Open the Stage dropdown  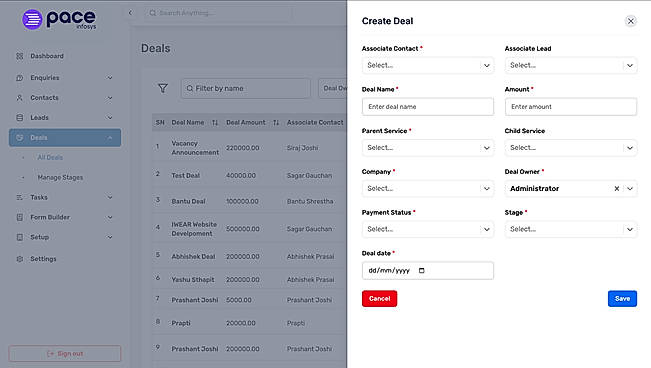[x=571, y=229]
